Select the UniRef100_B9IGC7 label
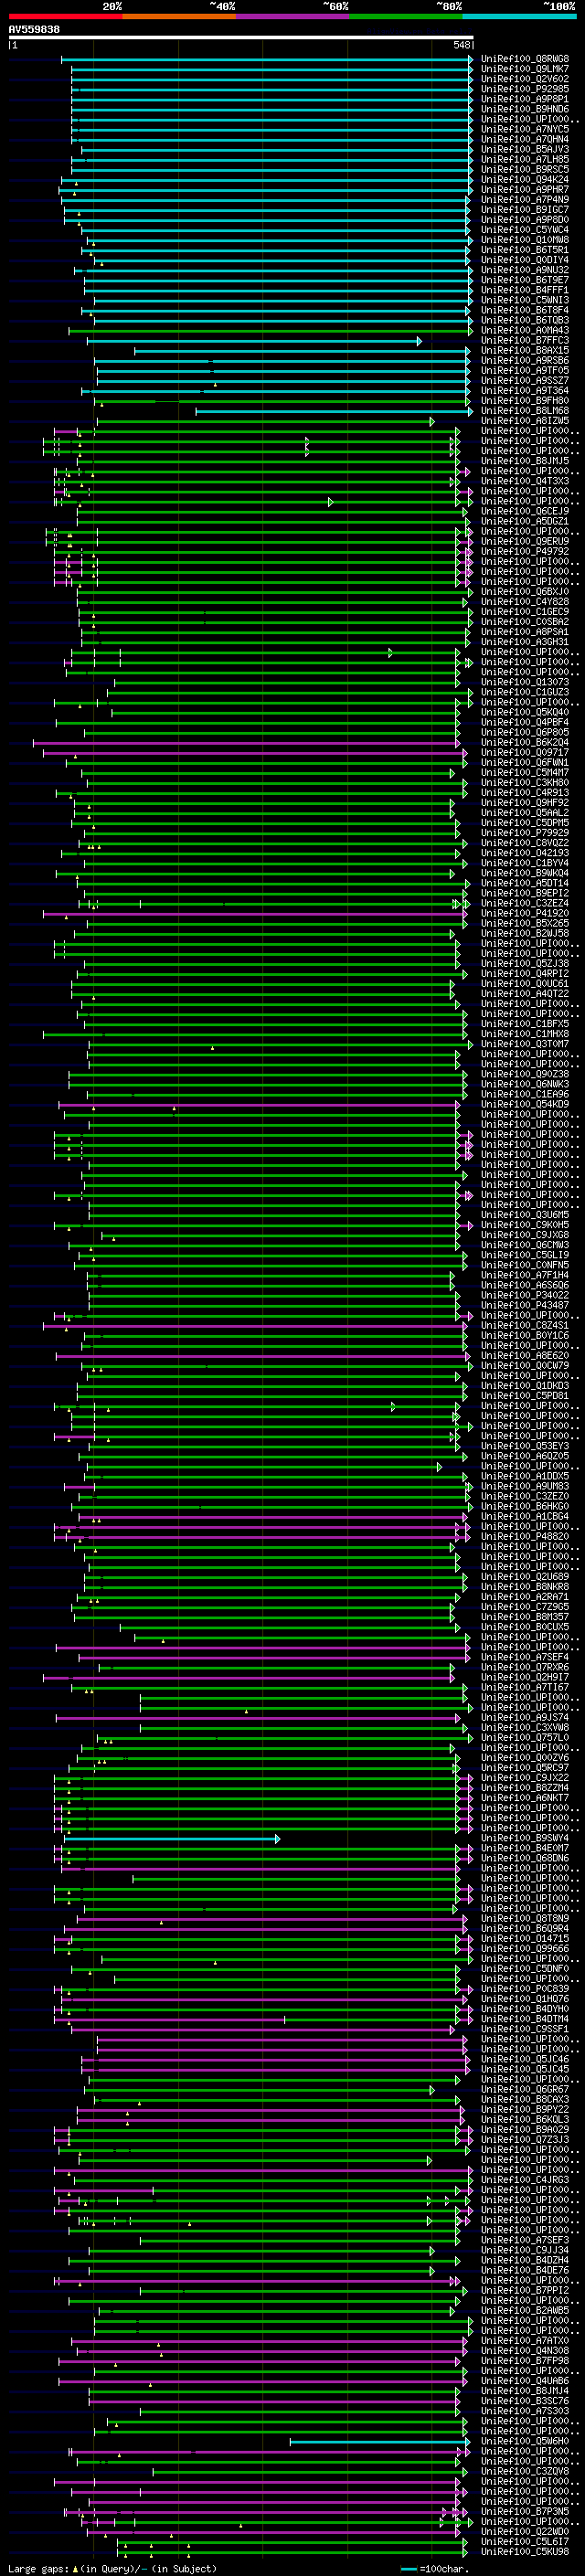The image size is (585, 2576). pos(525,211)
